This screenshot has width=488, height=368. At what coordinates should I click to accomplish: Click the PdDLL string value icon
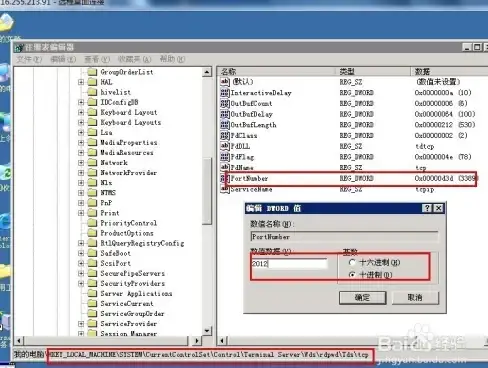pos(225,146)
